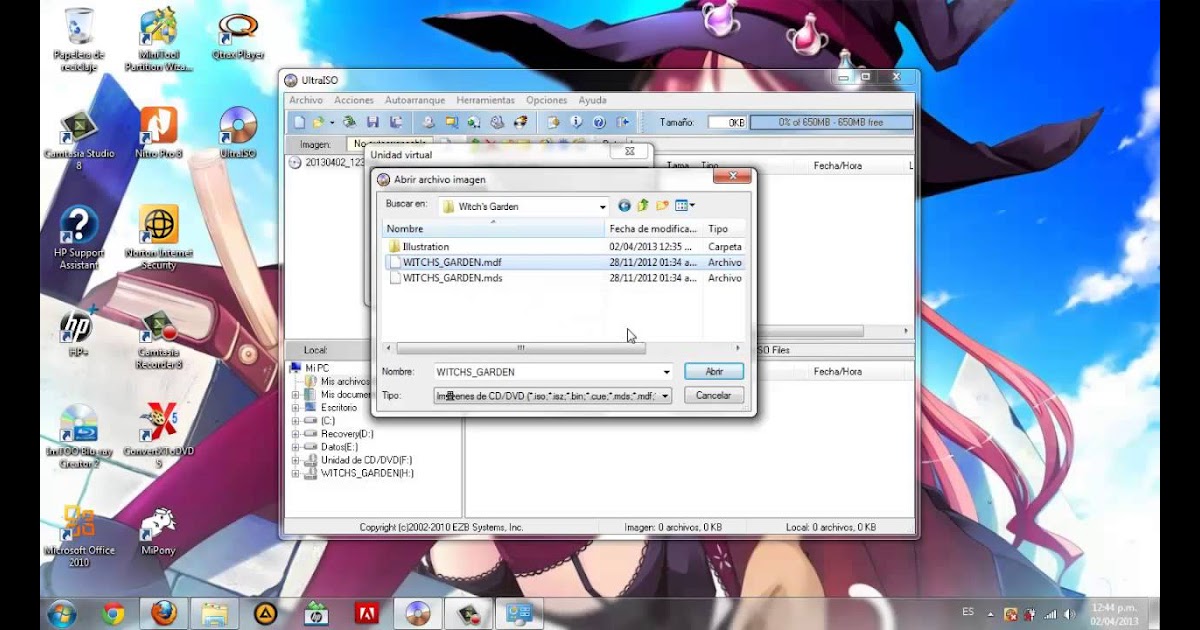
Task: Select WITCHS_GARDEN(H:) drive in tree
Action: coord(366,473)
